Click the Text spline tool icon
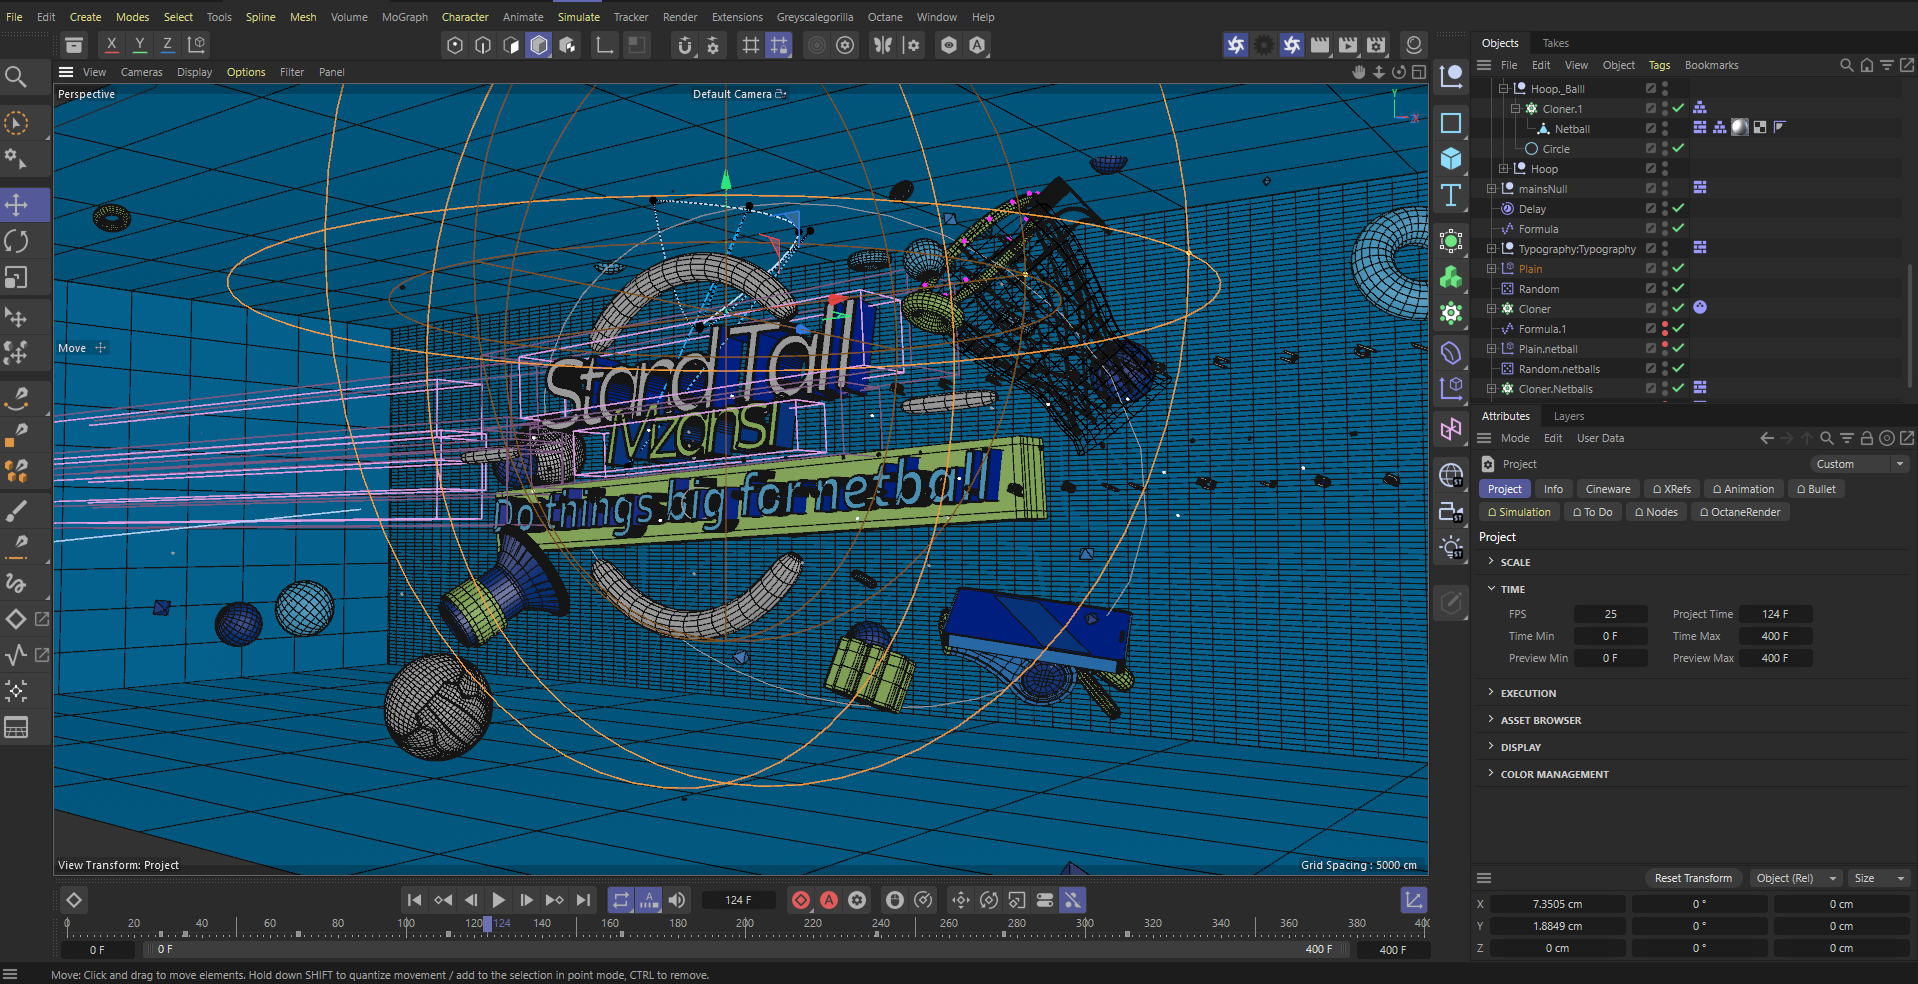 (x=1450, y=196)
